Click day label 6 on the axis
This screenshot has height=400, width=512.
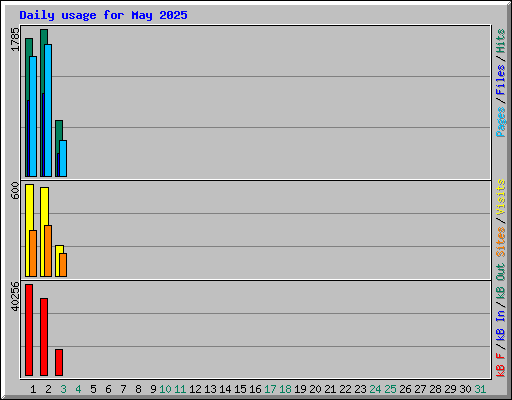pos(108,389)
